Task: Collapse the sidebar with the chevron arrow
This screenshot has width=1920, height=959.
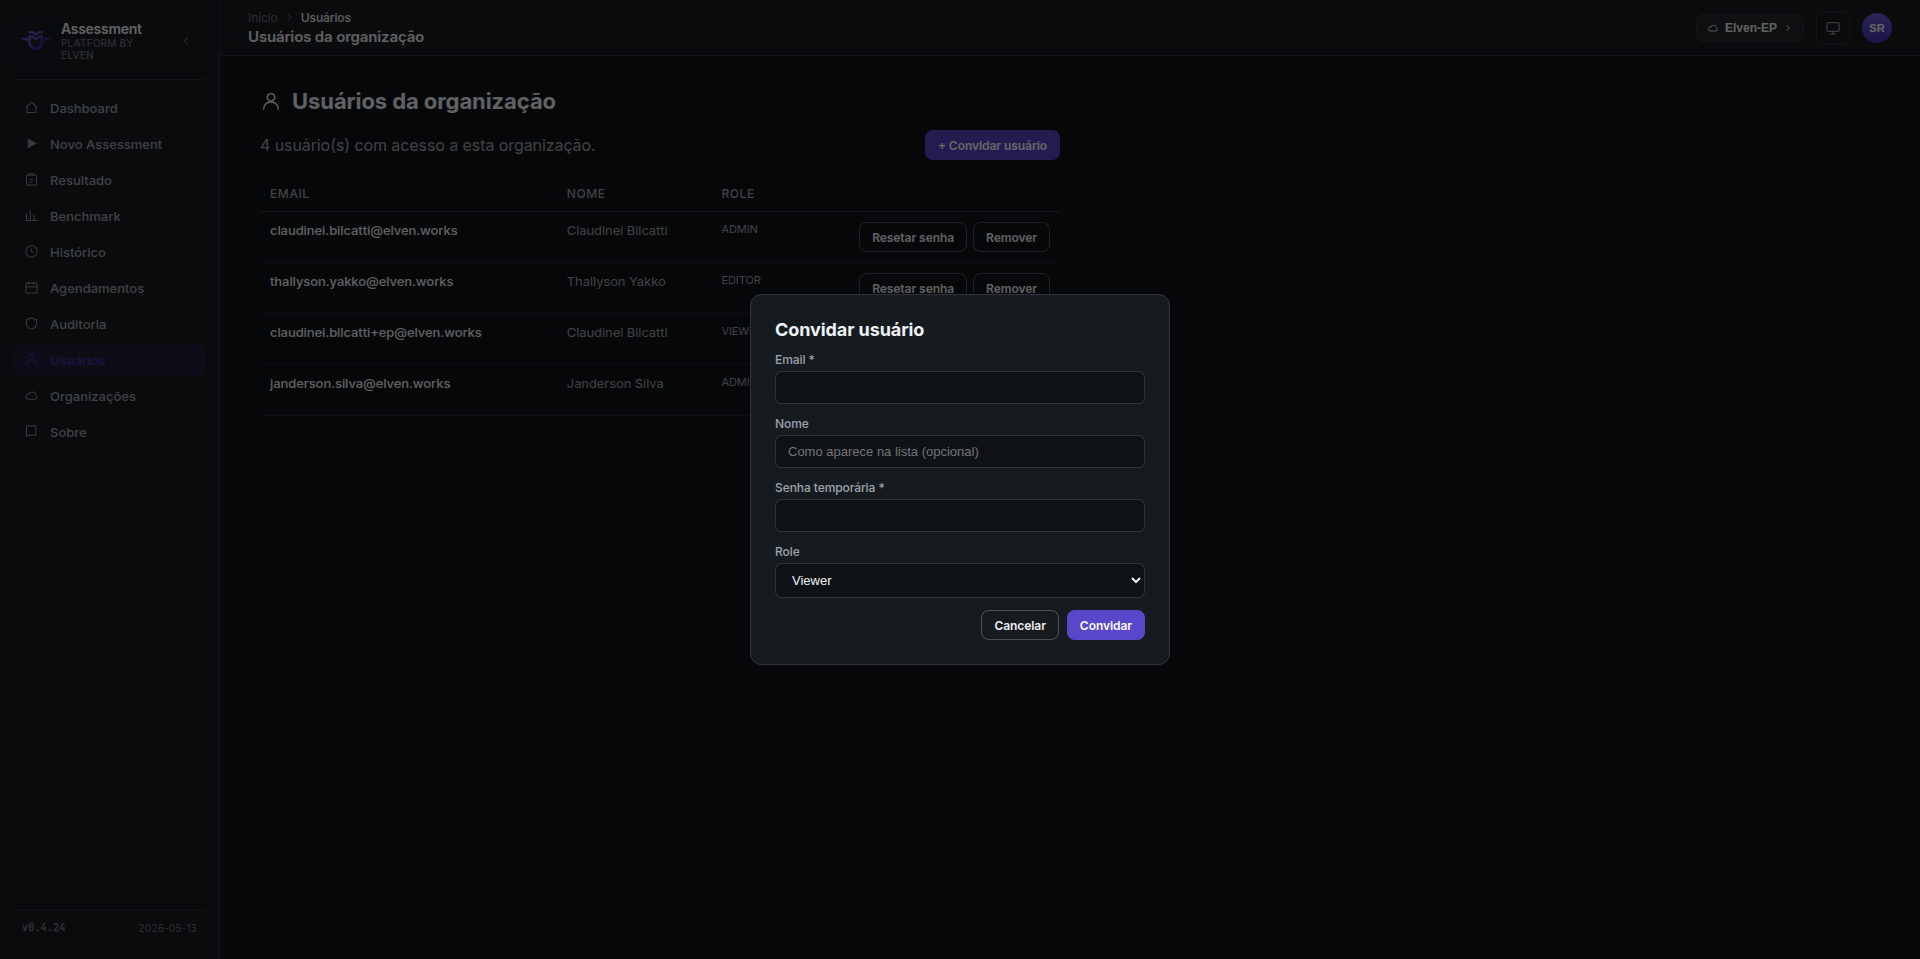Action: [186, 41]
